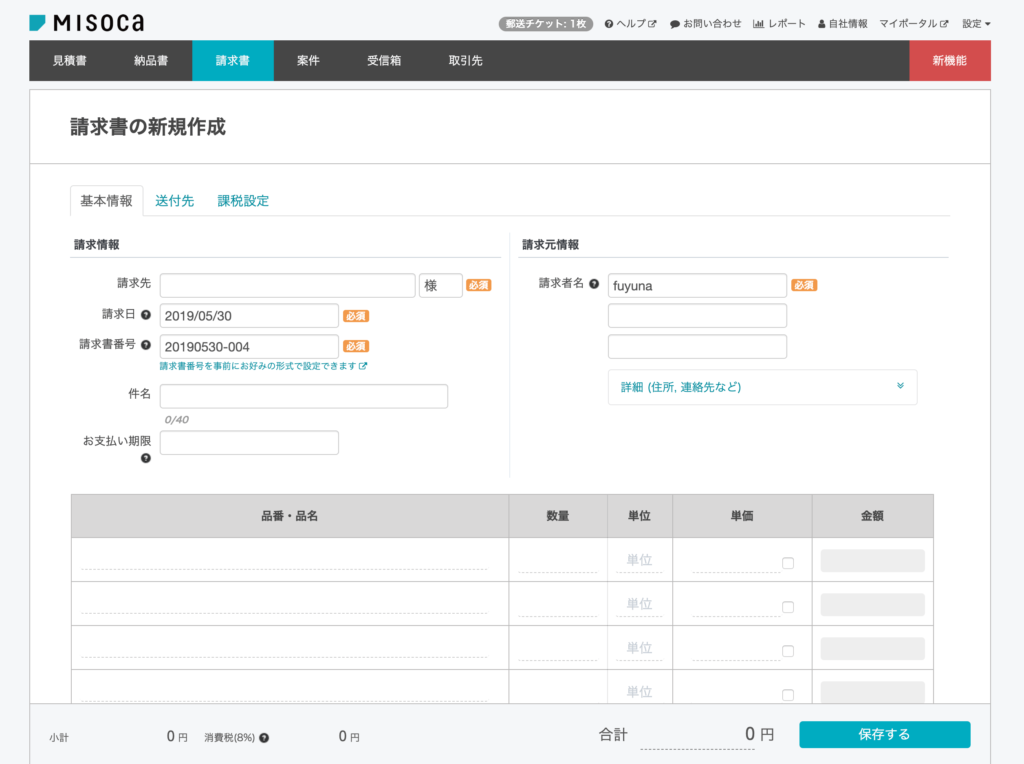This screenshot has width=1024, height=764.
Task: Click second row 単位 cell
Action: 639,604
